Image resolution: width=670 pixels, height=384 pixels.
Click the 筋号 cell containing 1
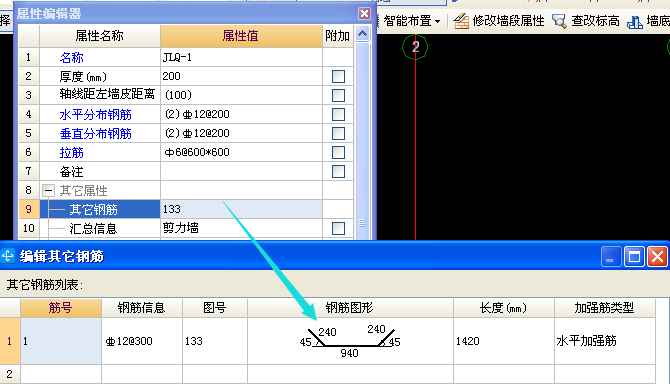coord(61,341)
